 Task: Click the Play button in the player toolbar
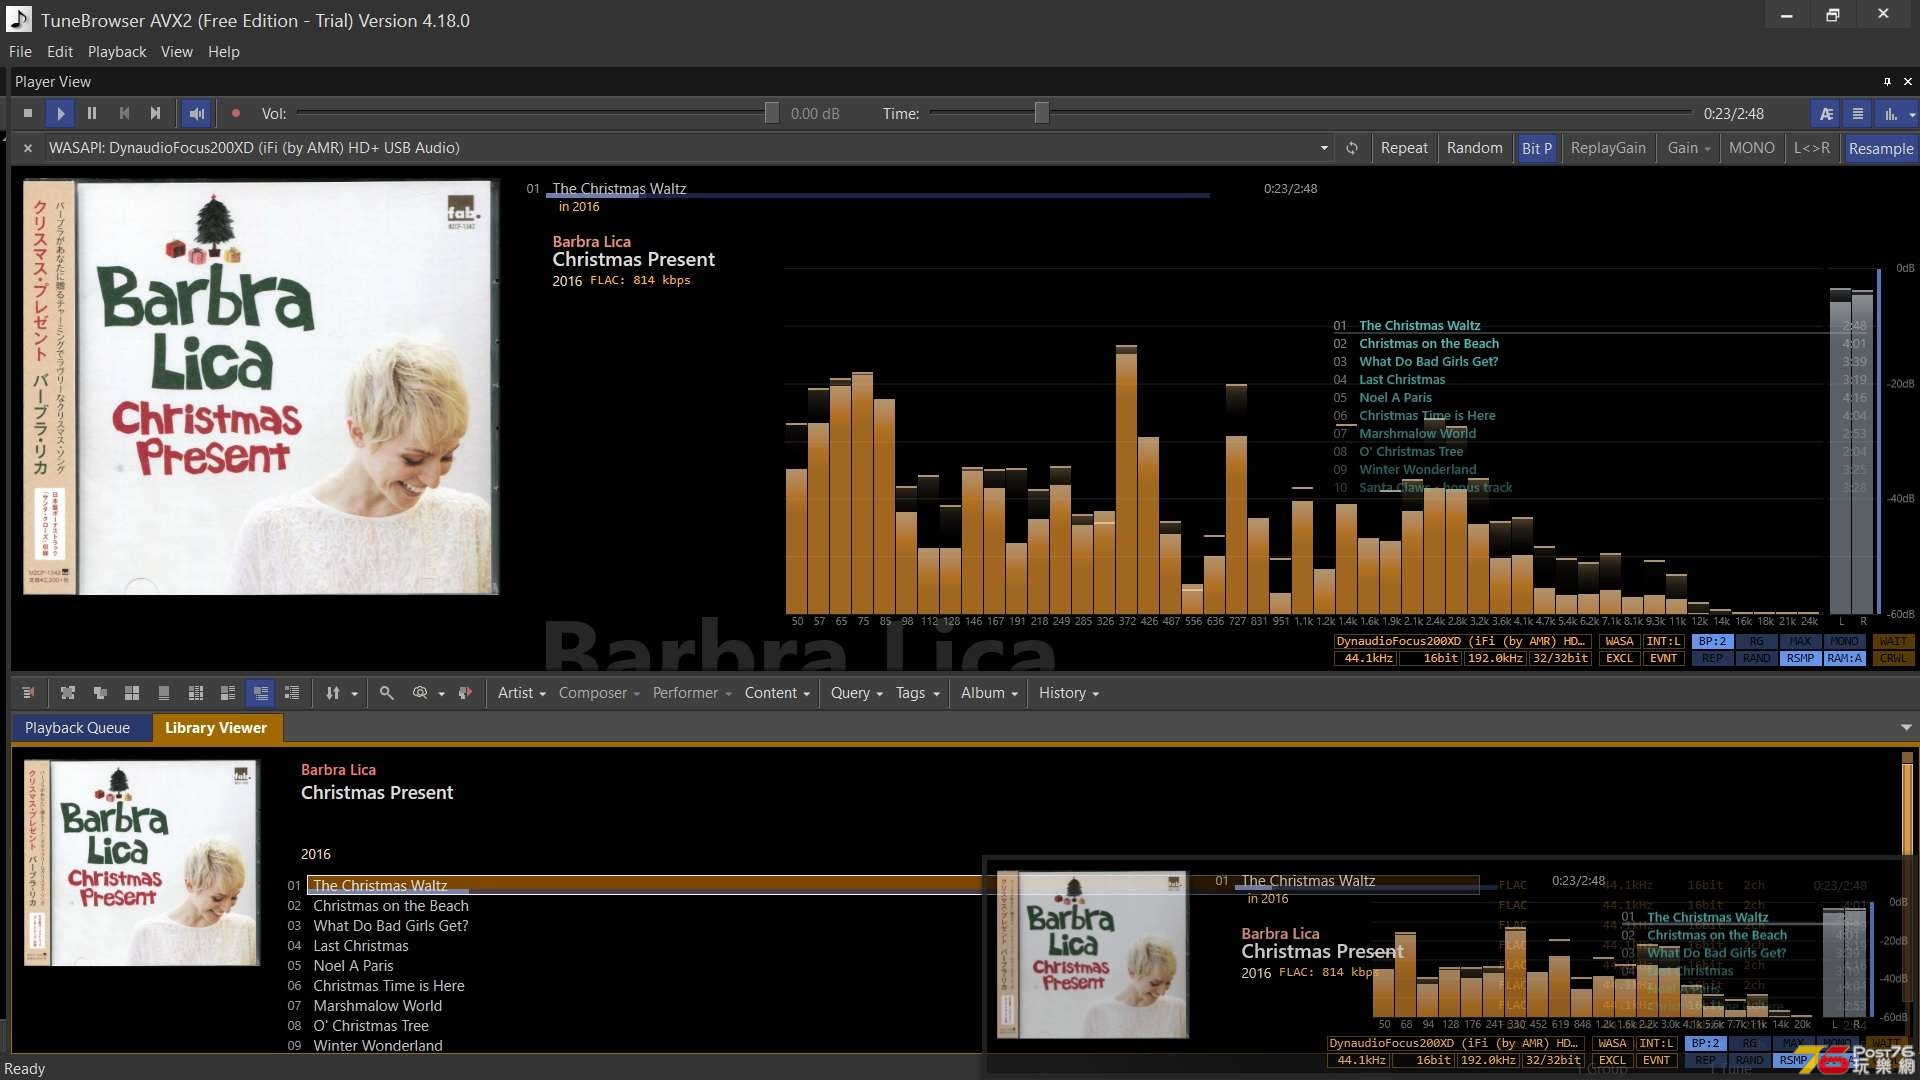click(x=60, y=114)
